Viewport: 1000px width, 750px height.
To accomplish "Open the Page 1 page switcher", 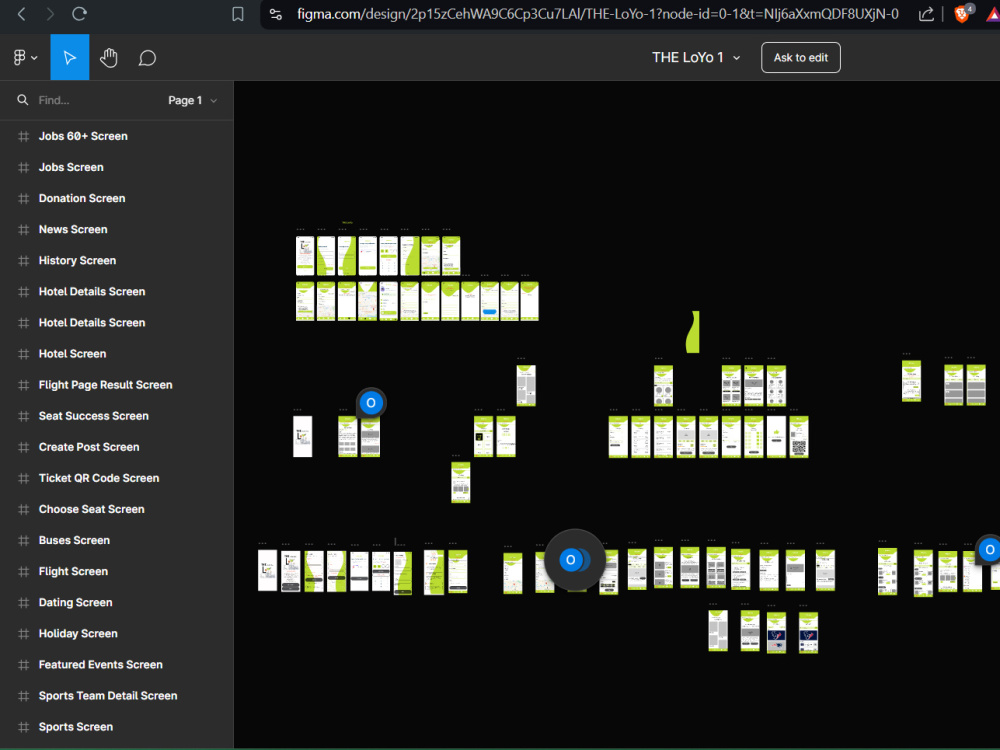I will [x=193, y=100].
